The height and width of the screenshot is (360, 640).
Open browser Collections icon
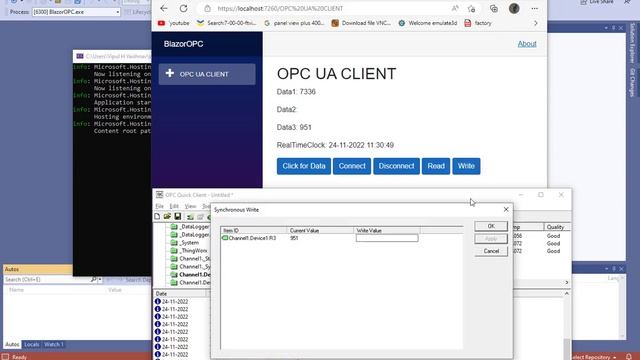(x=494, y=8)
